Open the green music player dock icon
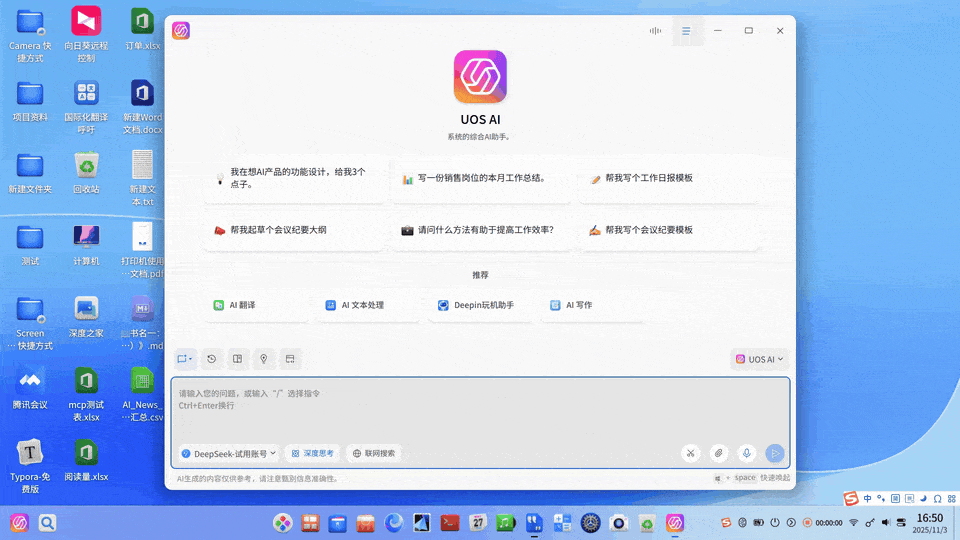 pyautogui.click(x=506, y=523)
